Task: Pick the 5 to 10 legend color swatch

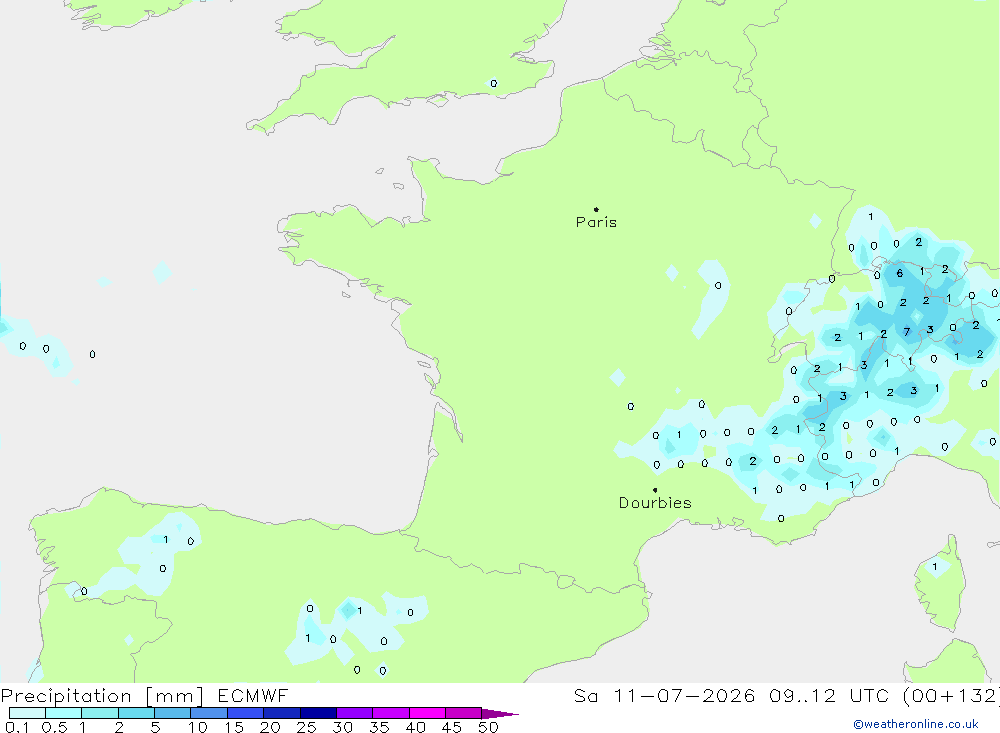Action: [x=172, y=713]
